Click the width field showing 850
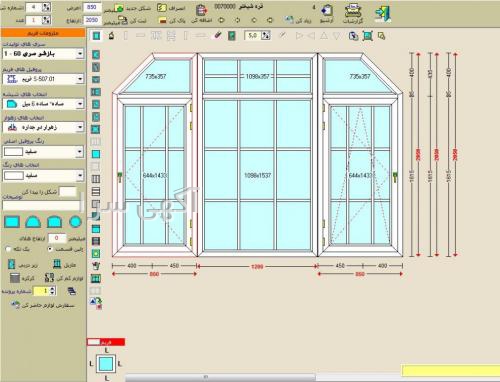Screen dimensions: 500x382 point(91,7)
